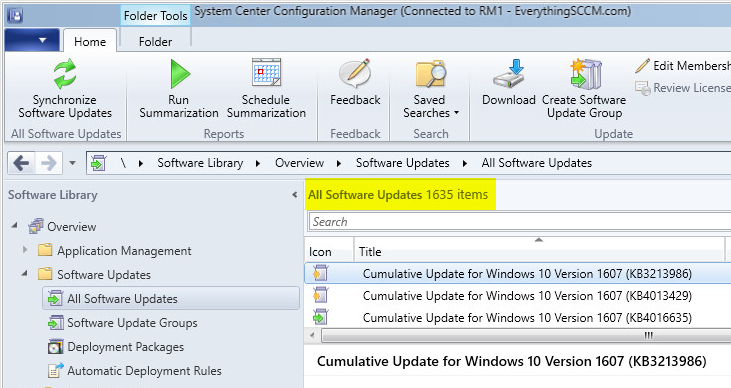This screenshot has width=731, height=388.
Task: Click Create Software Update Group icon
Action: 586,74
